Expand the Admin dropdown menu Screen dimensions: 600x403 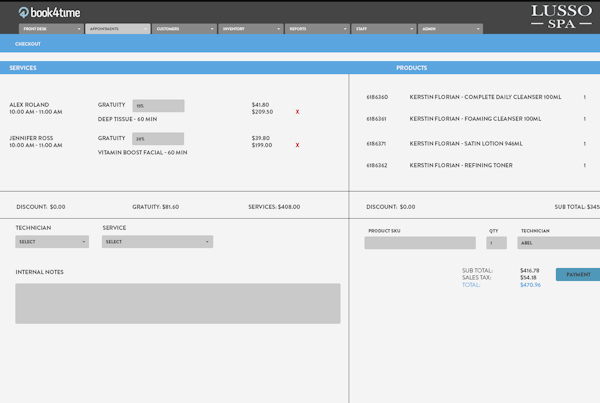pos(449,29)
